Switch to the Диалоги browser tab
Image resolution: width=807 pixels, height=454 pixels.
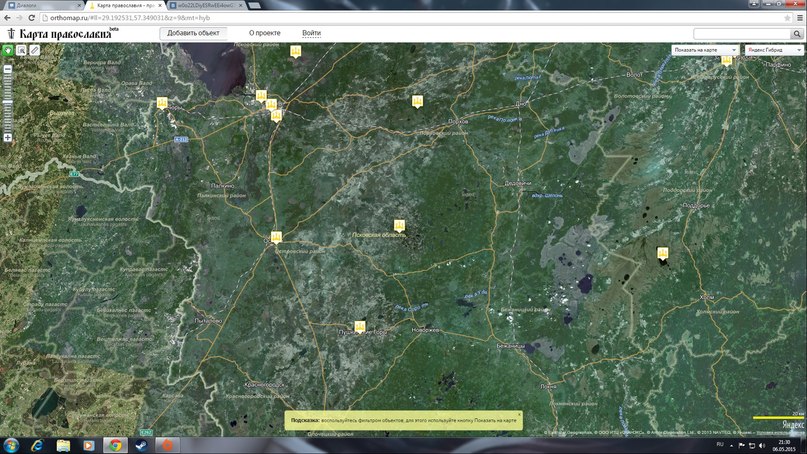pos(44,5)
